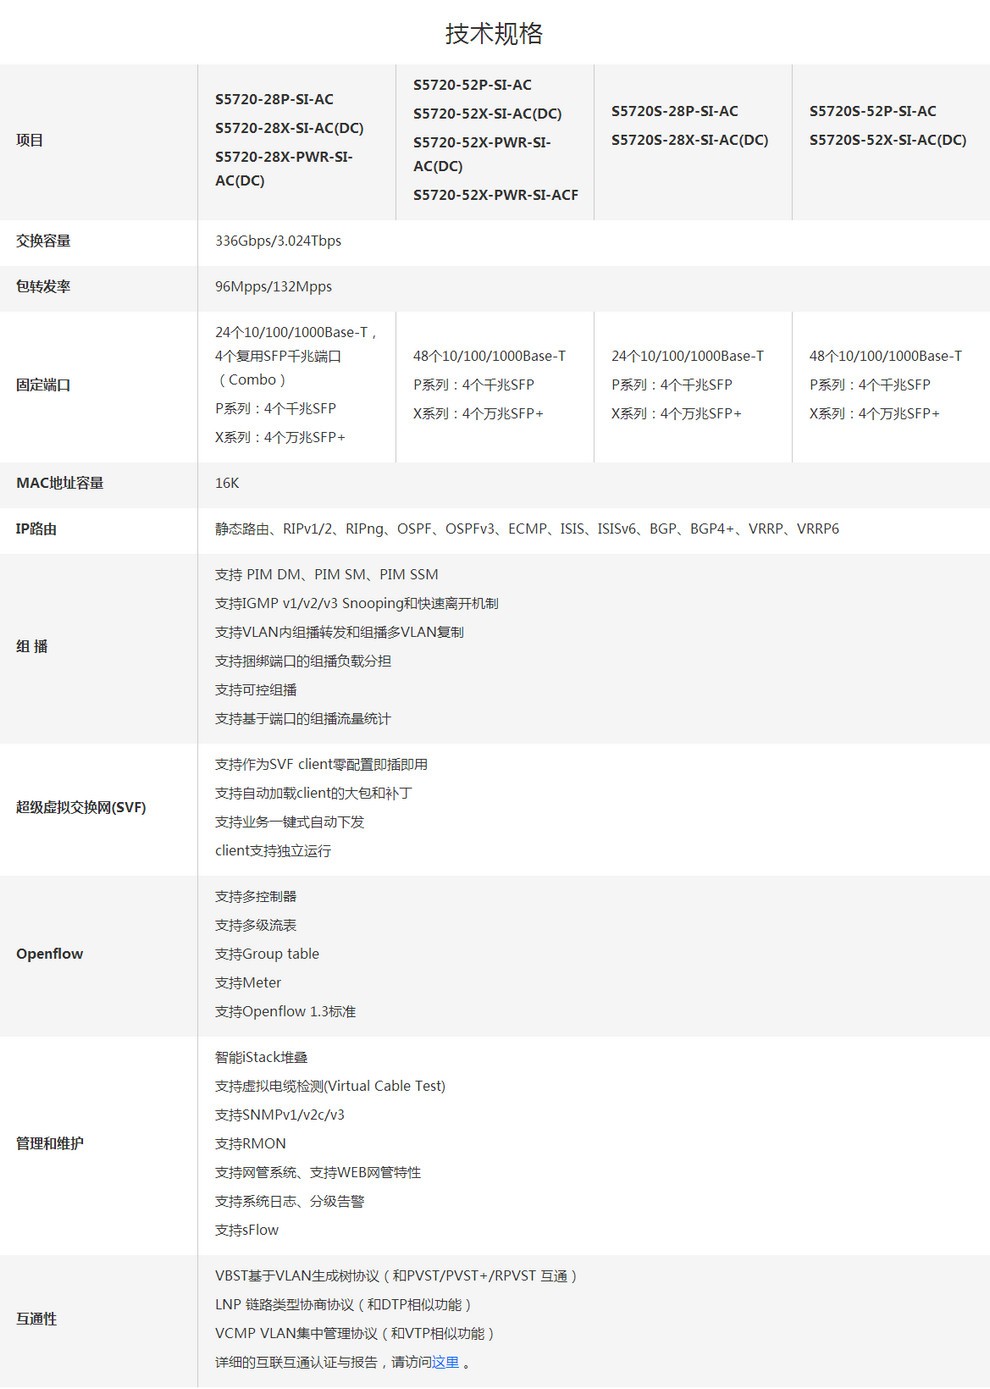Click the MAC地址容量 row label
990x1389 pixels.
(x=60, y=483)
